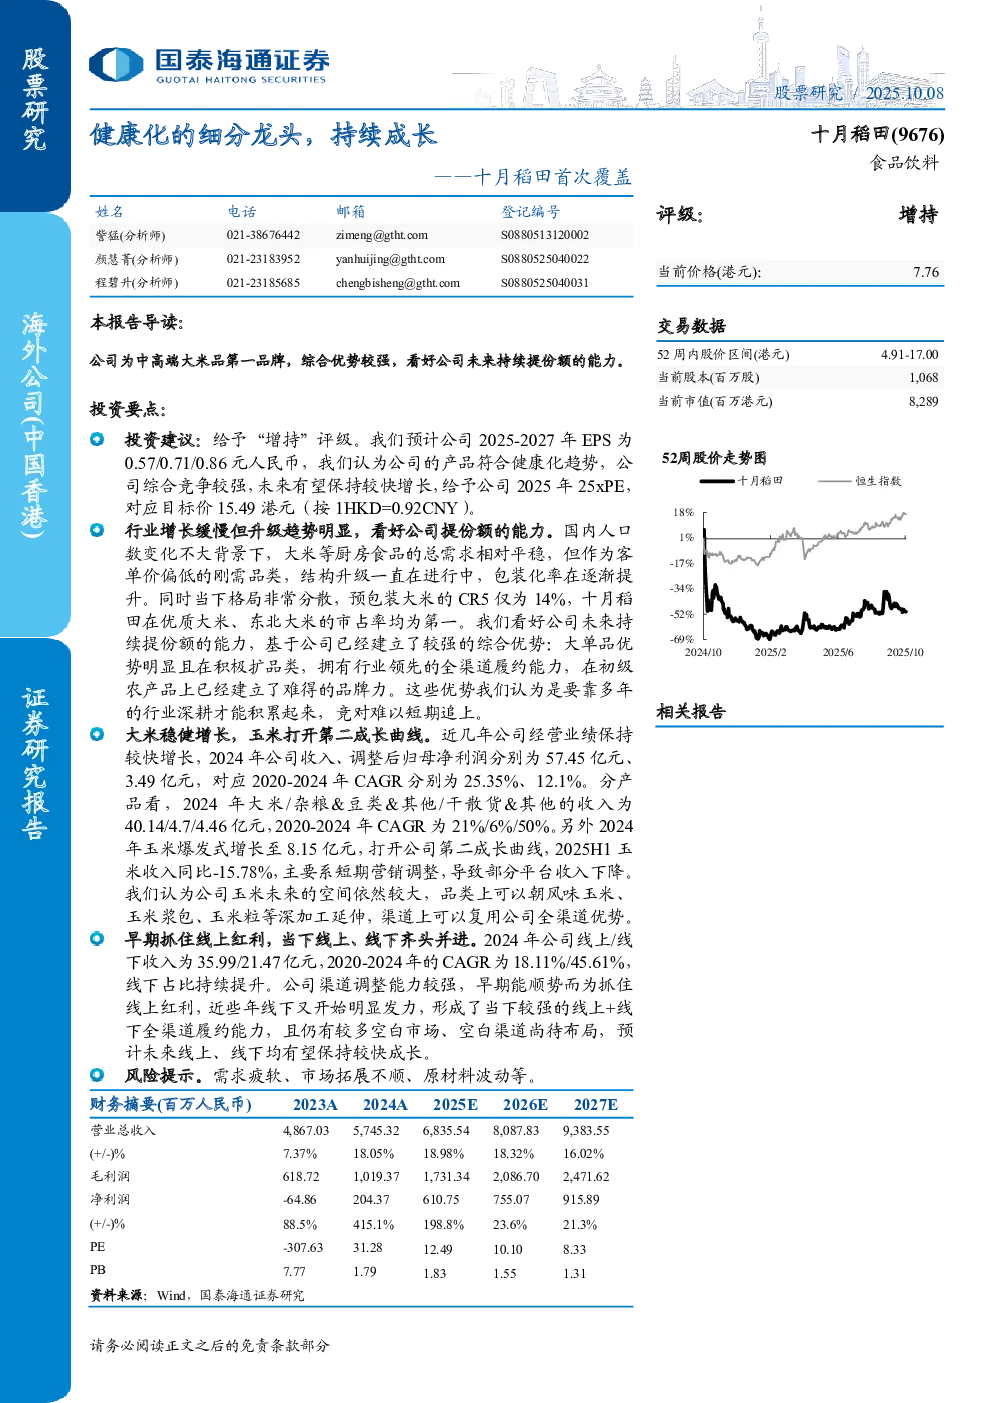Viewport: 992px width, 1403px height.
Task: Click the 2024A gross profit 1,019.37
Action: point(376,1177)
